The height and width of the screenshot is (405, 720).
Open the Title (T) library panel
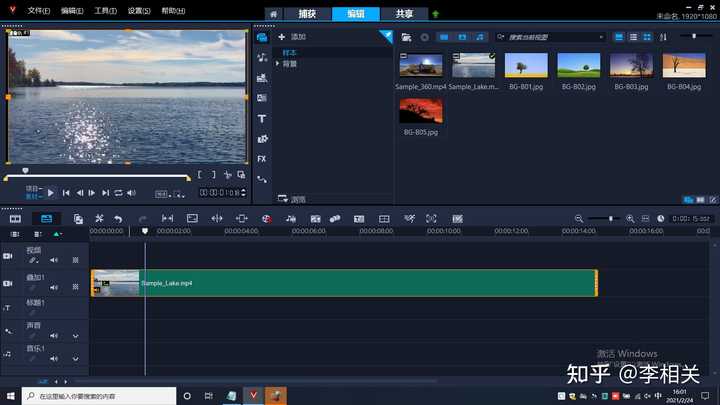(x=262, y=118)
